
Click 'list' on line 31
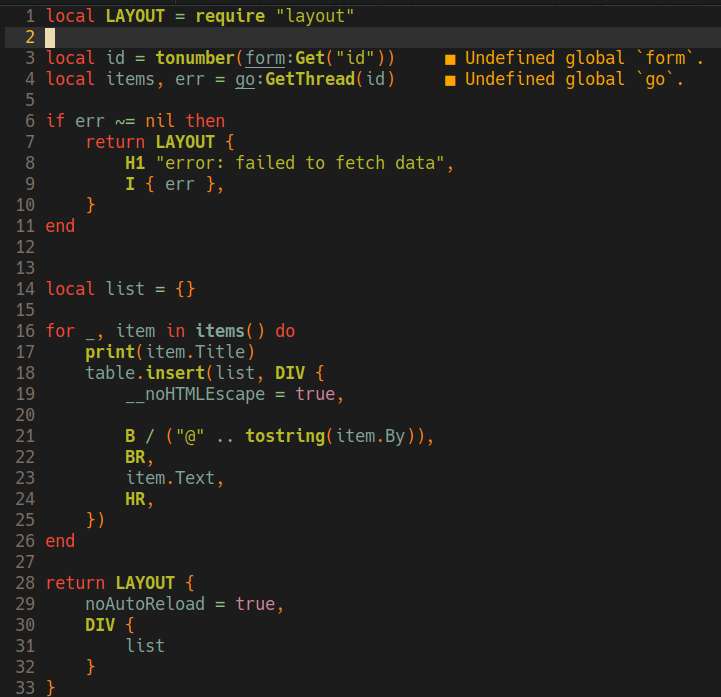[x=145, y=646]
